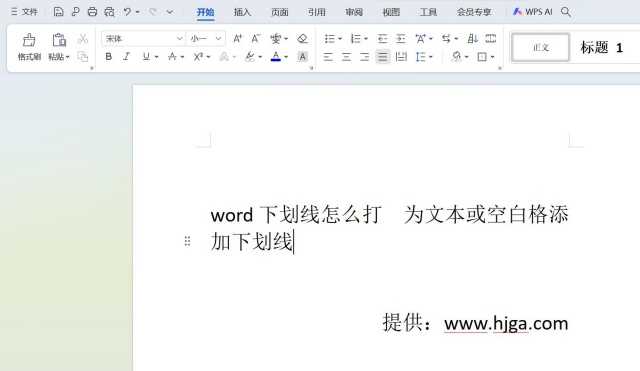
Task: Click the save document icon
Action: click(58, 12)
